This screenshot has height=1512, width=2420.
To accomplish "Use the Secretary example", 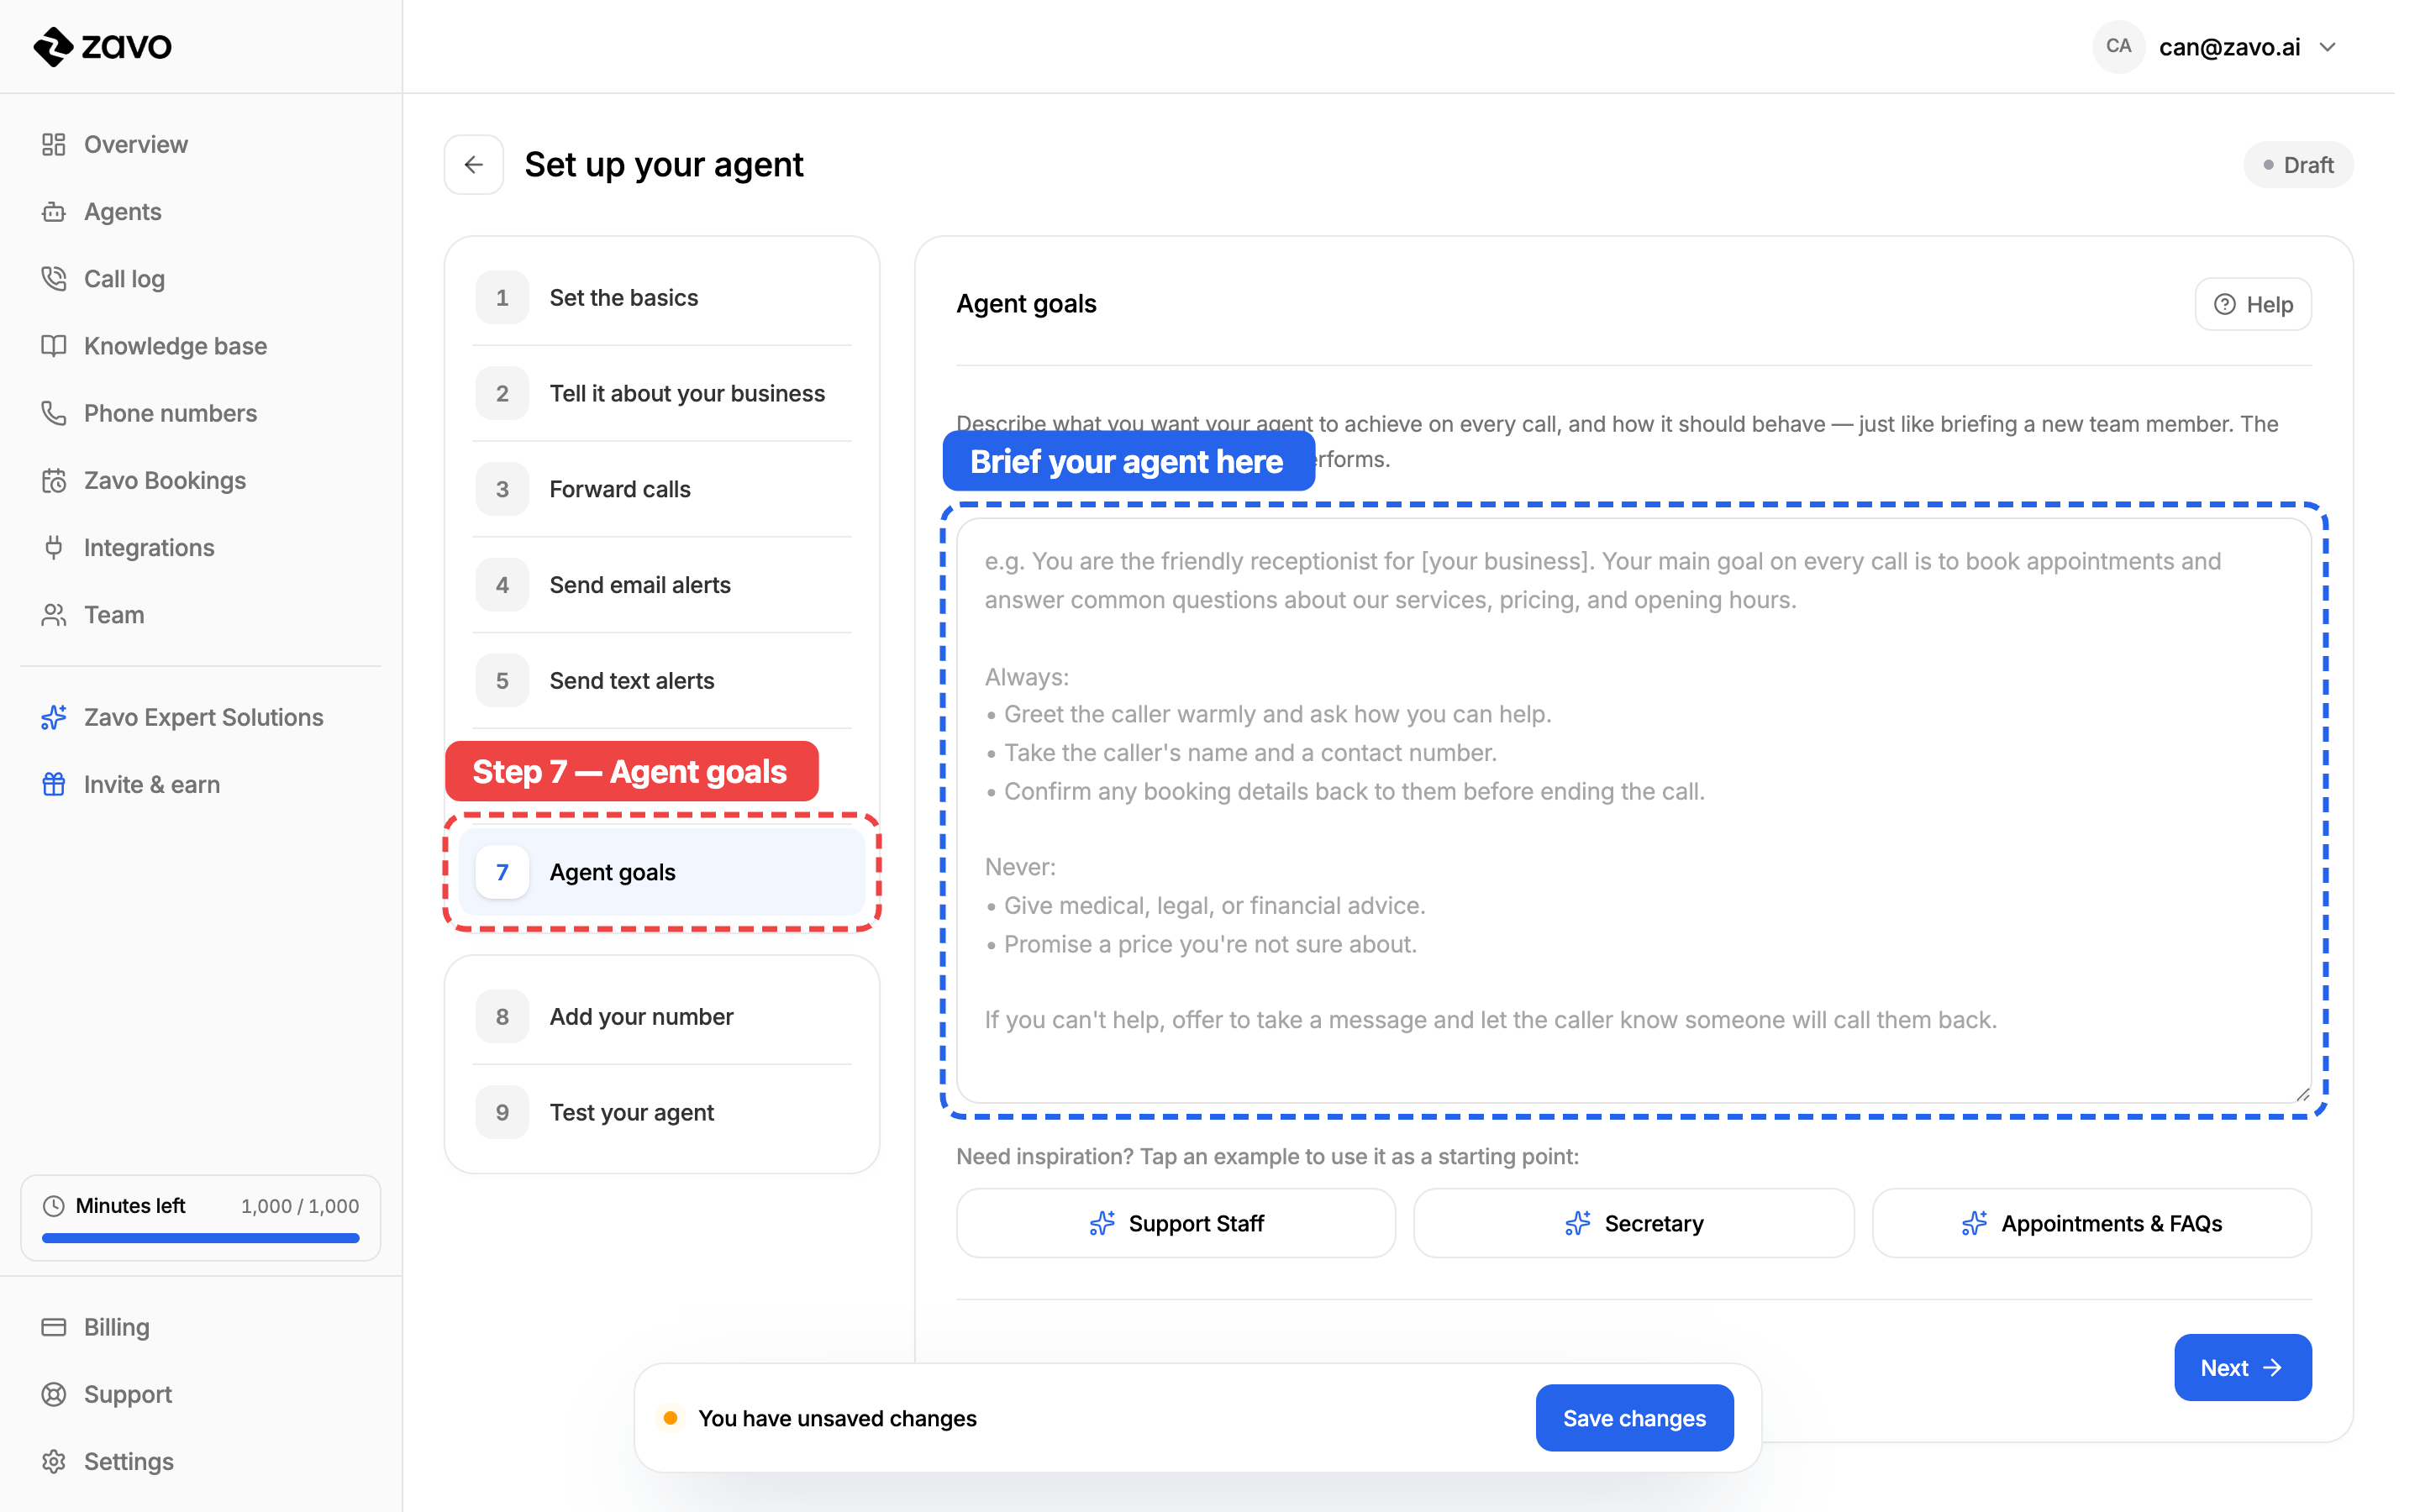I will [x=1634, y=1223].
